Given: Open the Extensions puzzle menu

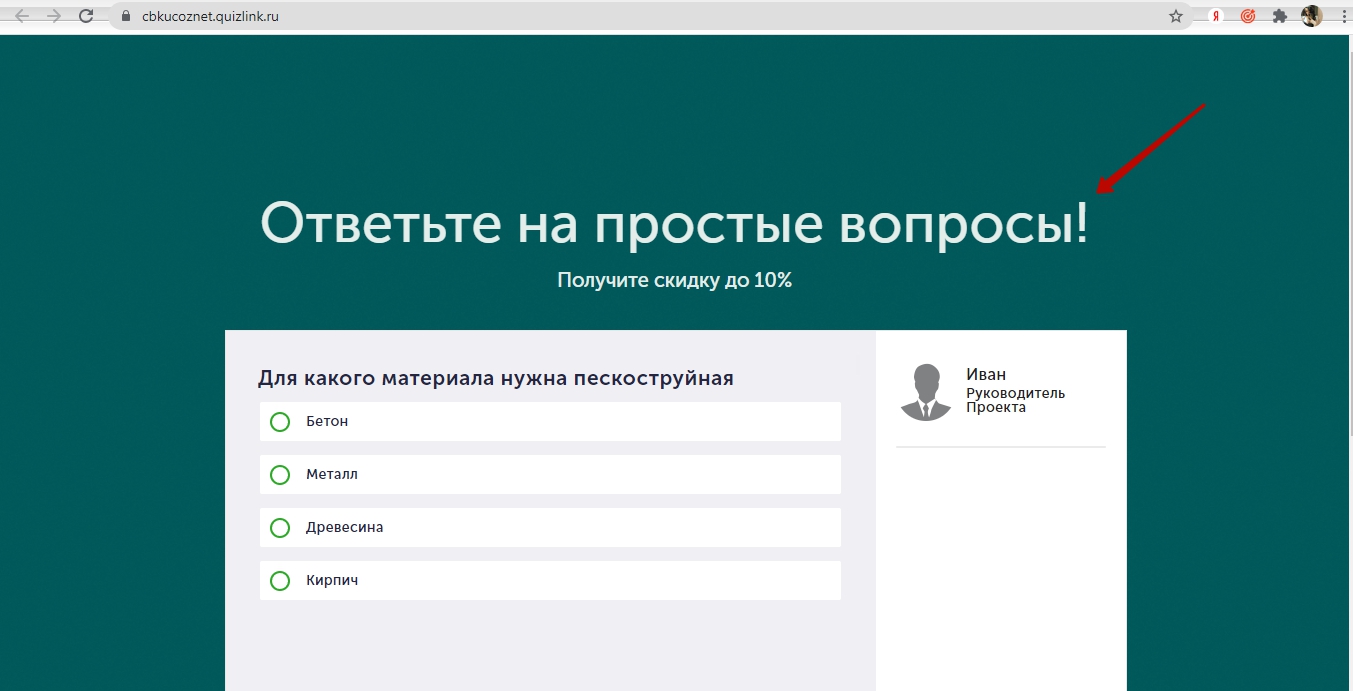Looking at the screenshot, I should [x=1279, y=16].
